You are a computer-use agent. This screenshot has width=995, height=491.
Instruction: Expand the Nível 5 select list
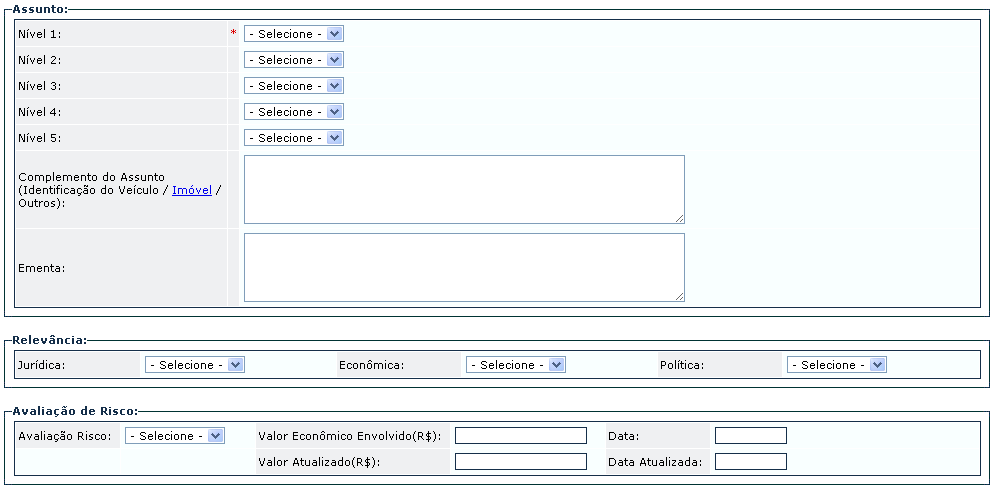coord(294,138)
